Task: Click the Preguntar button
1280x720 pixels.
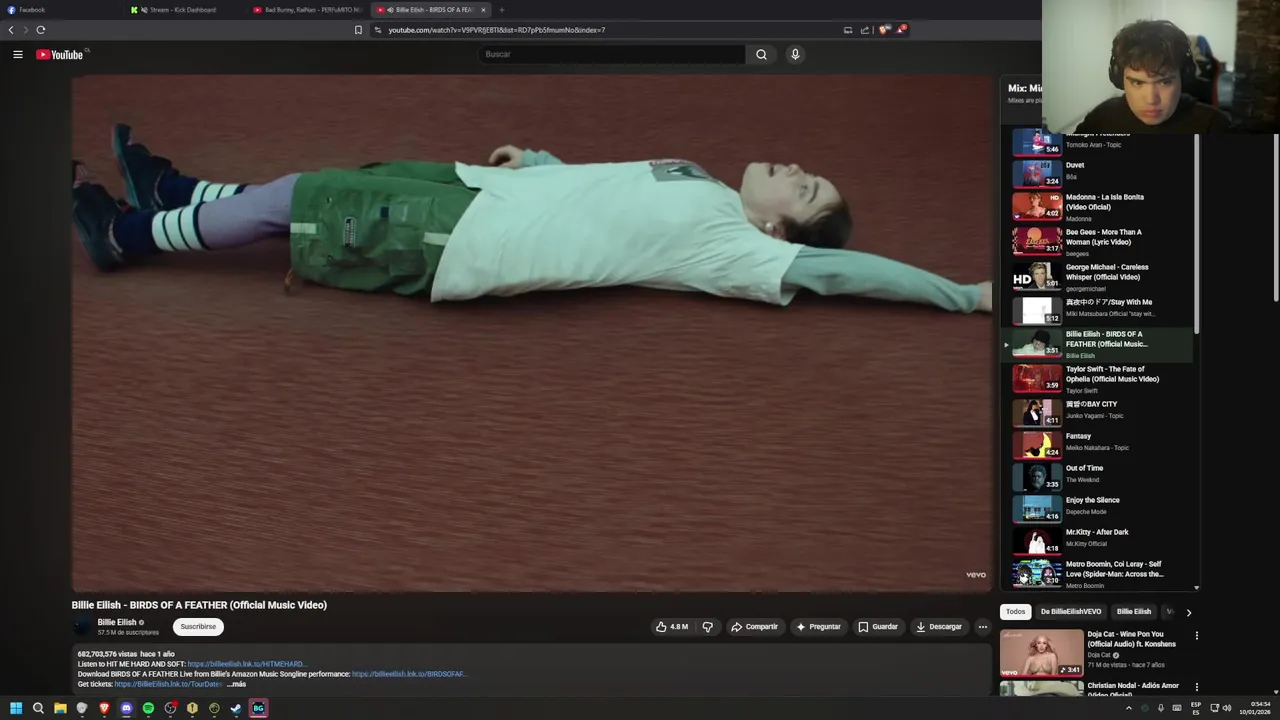Action: pyautogui.click(x=818, y=627)
